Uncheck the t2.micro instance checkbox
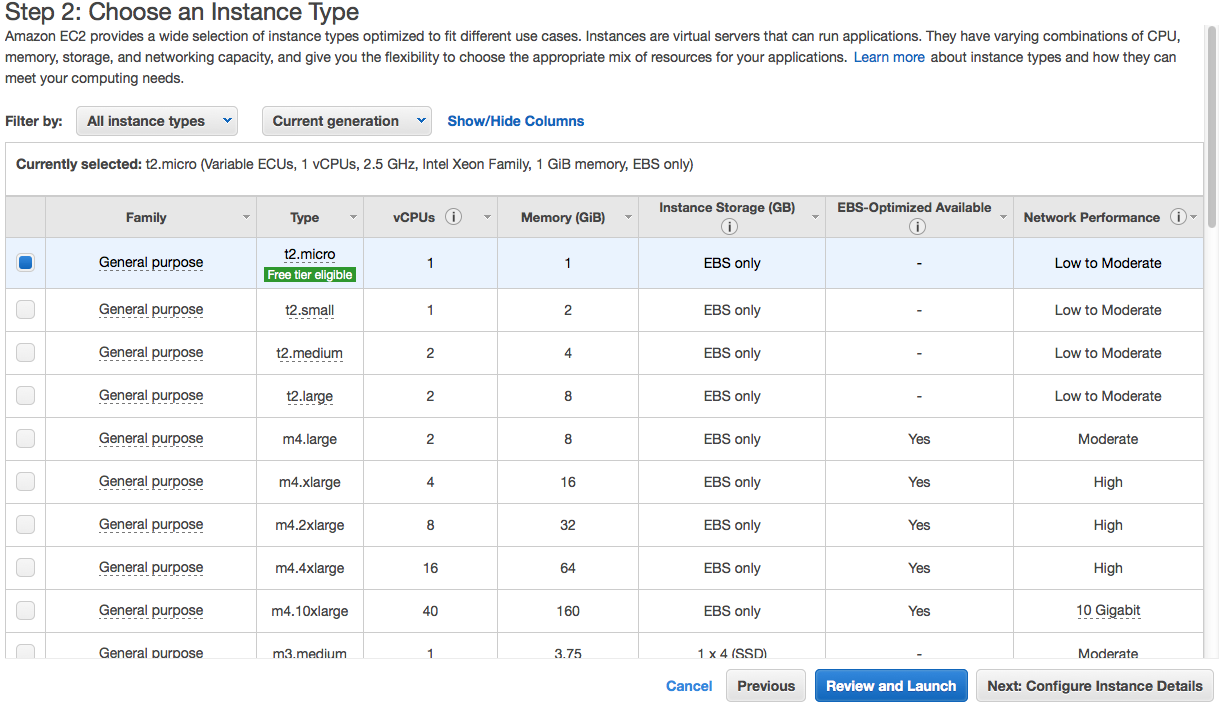Image resolution: width=1224 pixels, height=712 pixels. 26,263
